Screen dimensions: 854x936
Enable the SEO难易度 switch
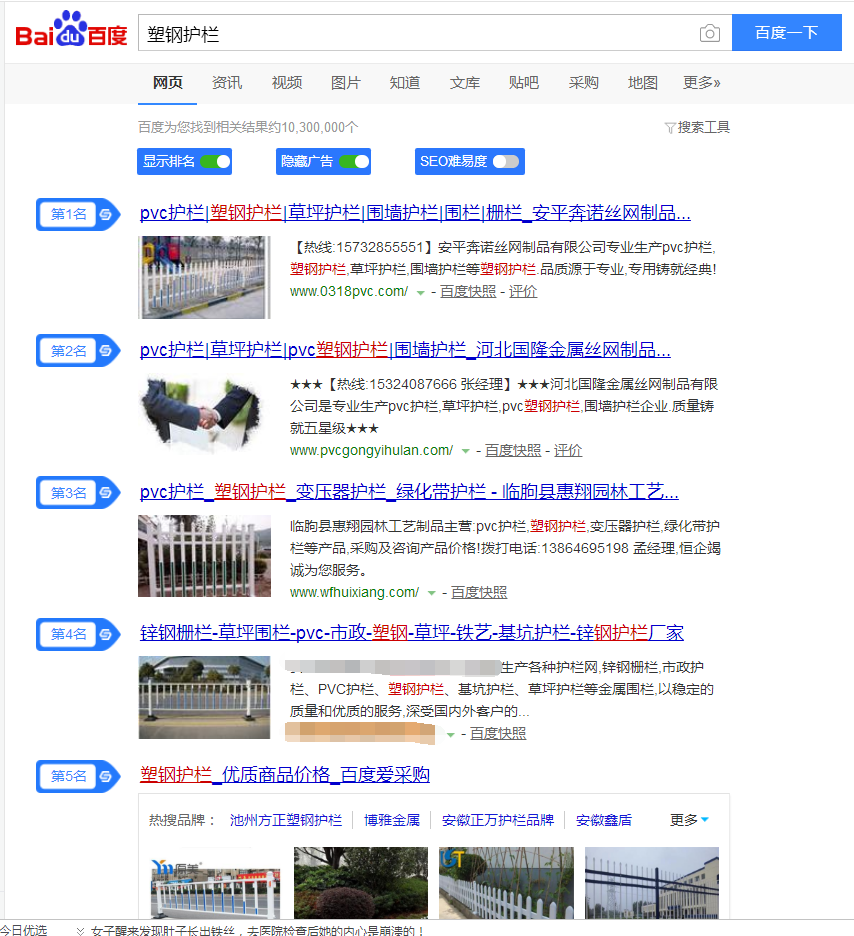tap(506, 162)
